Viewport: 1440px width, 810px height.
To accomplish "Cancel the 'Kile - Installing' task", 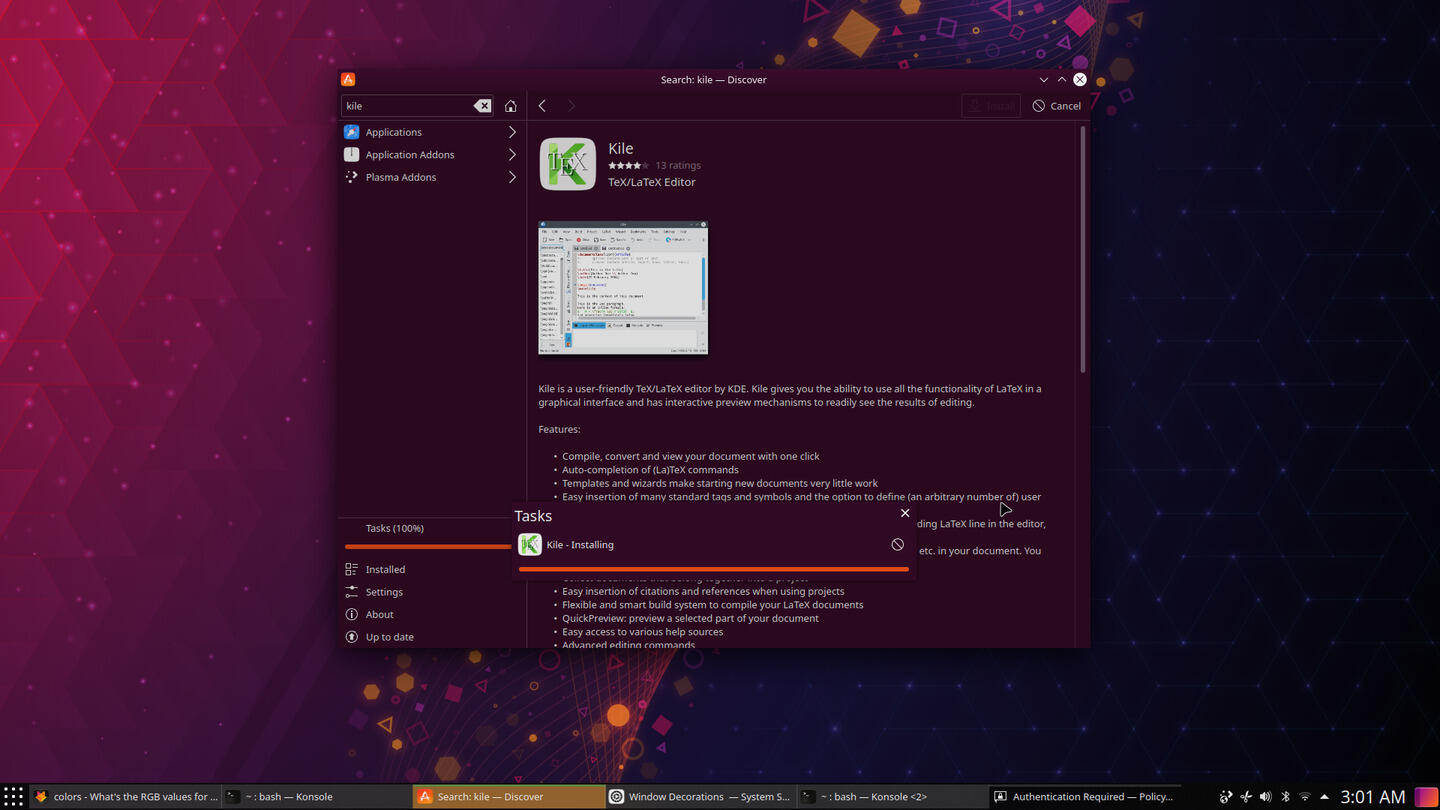I will 898,545.
